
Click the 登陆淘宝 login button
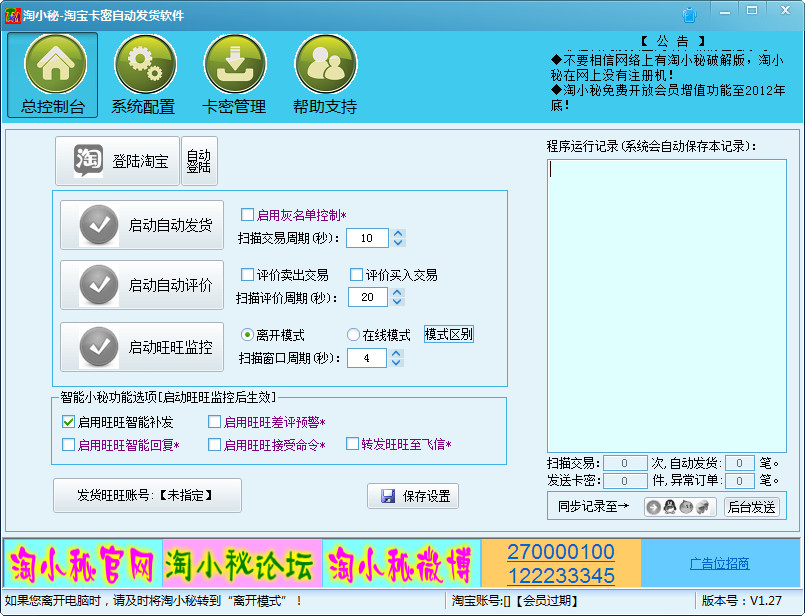pos(118,161)
